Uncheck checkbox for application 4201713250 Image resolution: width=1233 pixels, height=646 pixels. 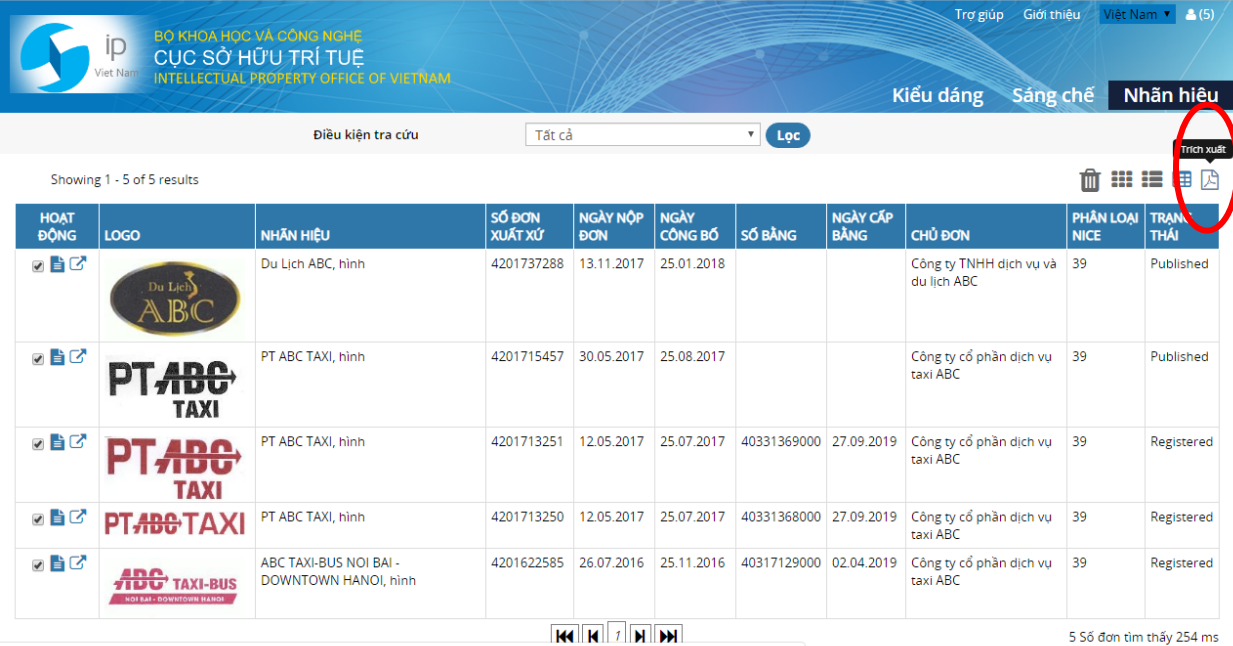click(38, 519)
